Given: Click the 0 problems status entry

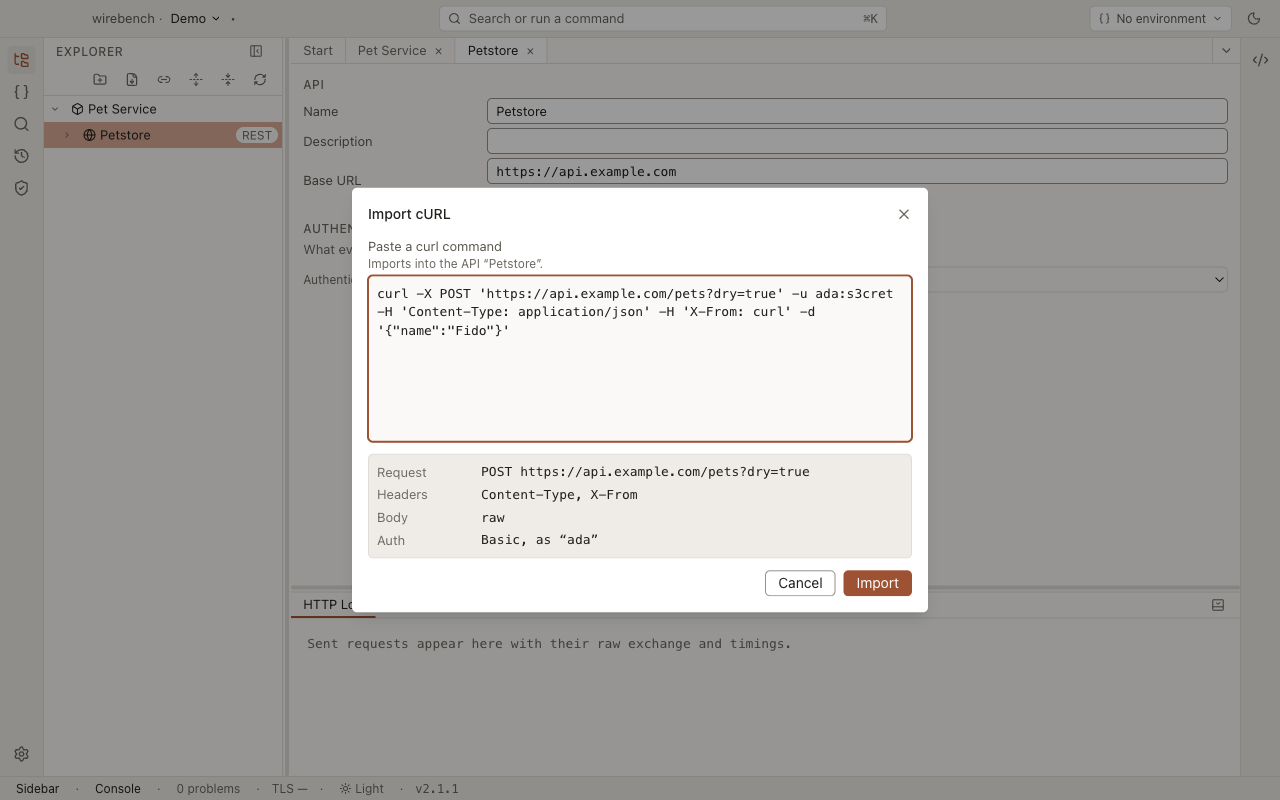Looking at the screenshot, I should point(208,789).
